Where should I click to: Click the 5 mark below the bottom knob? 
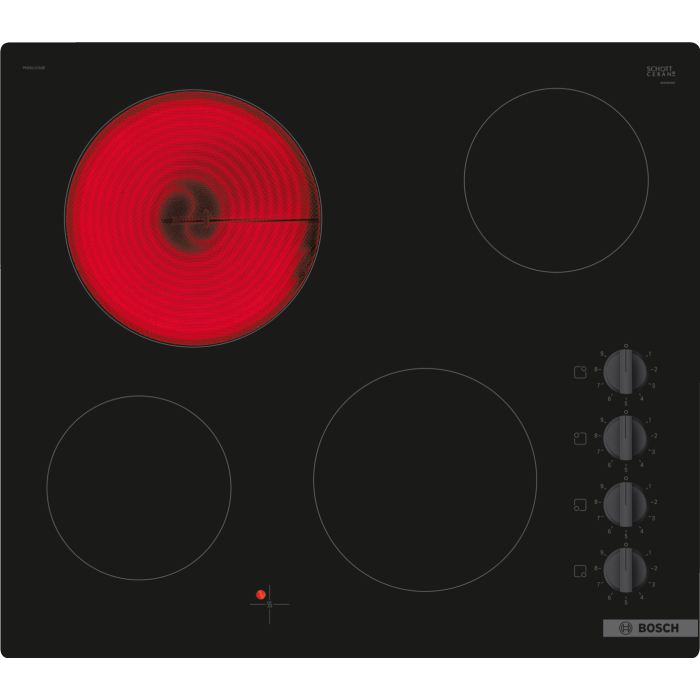click(626, 601)
